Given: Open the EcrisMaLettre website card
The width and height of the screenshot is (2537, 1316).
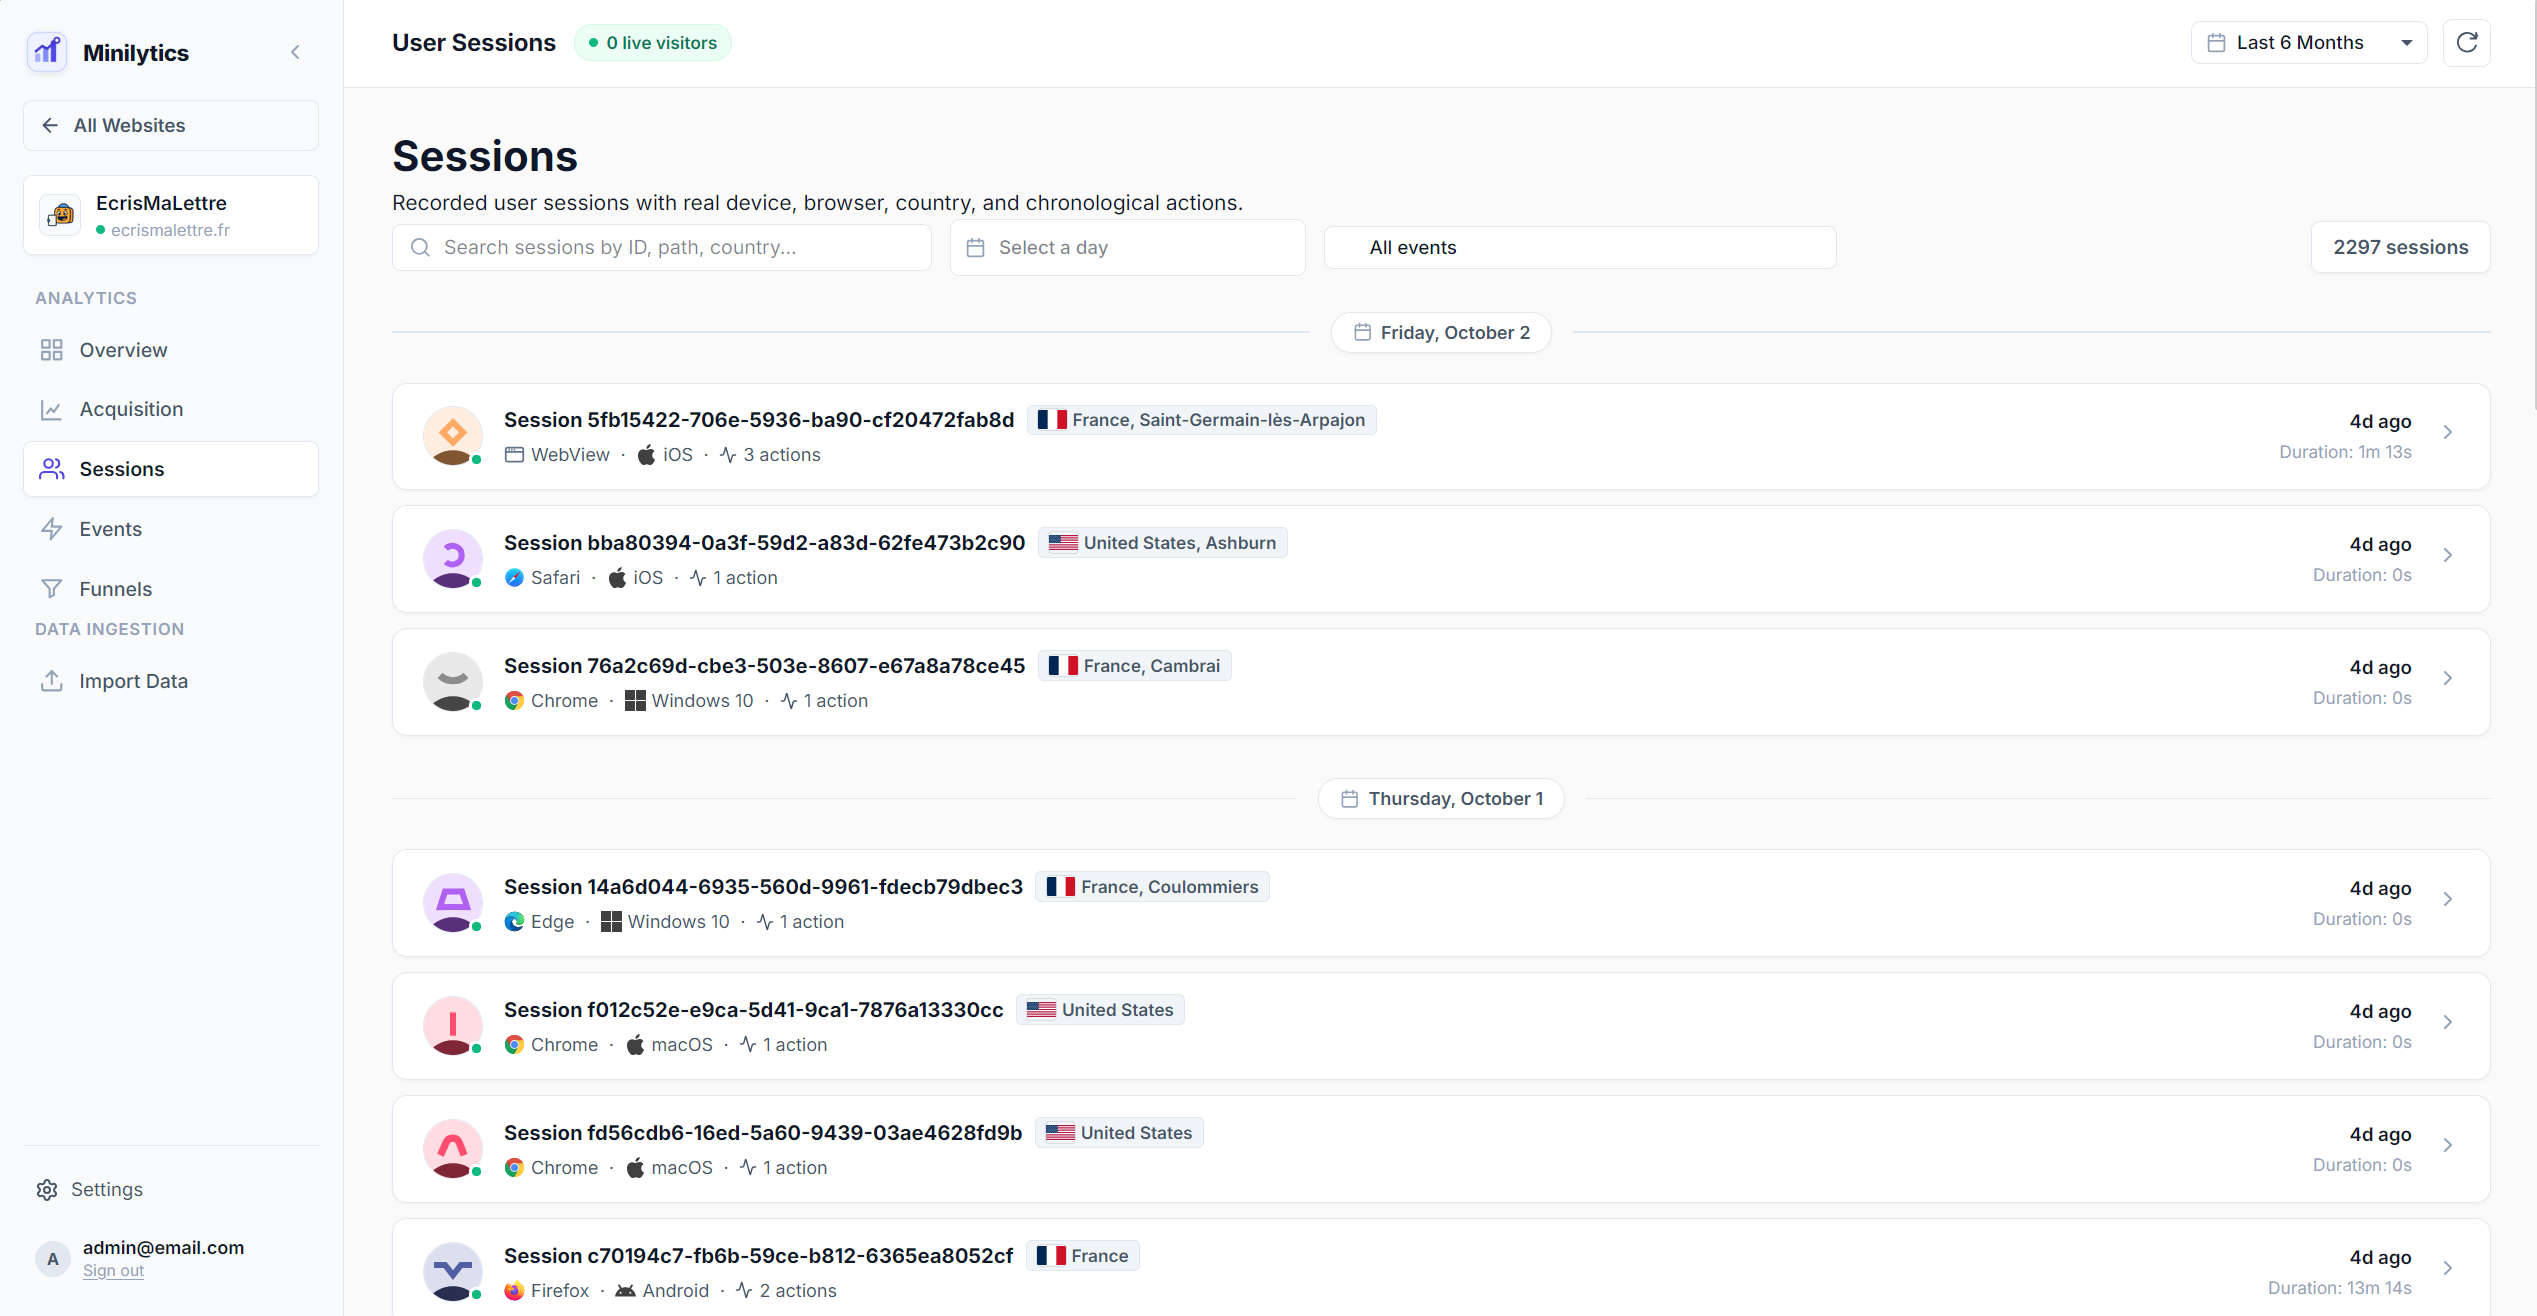Looking at the screenshot, I should click(171, 215).
